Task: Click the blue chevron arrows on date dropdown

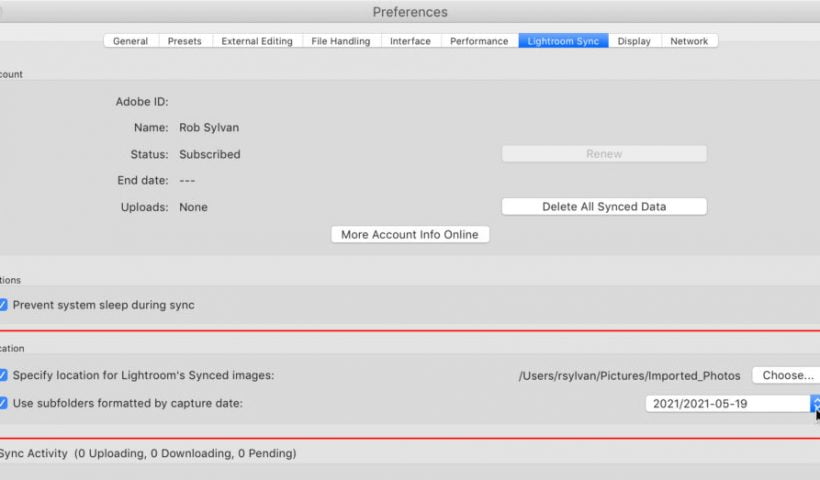Action: click(x=815, y=404)
